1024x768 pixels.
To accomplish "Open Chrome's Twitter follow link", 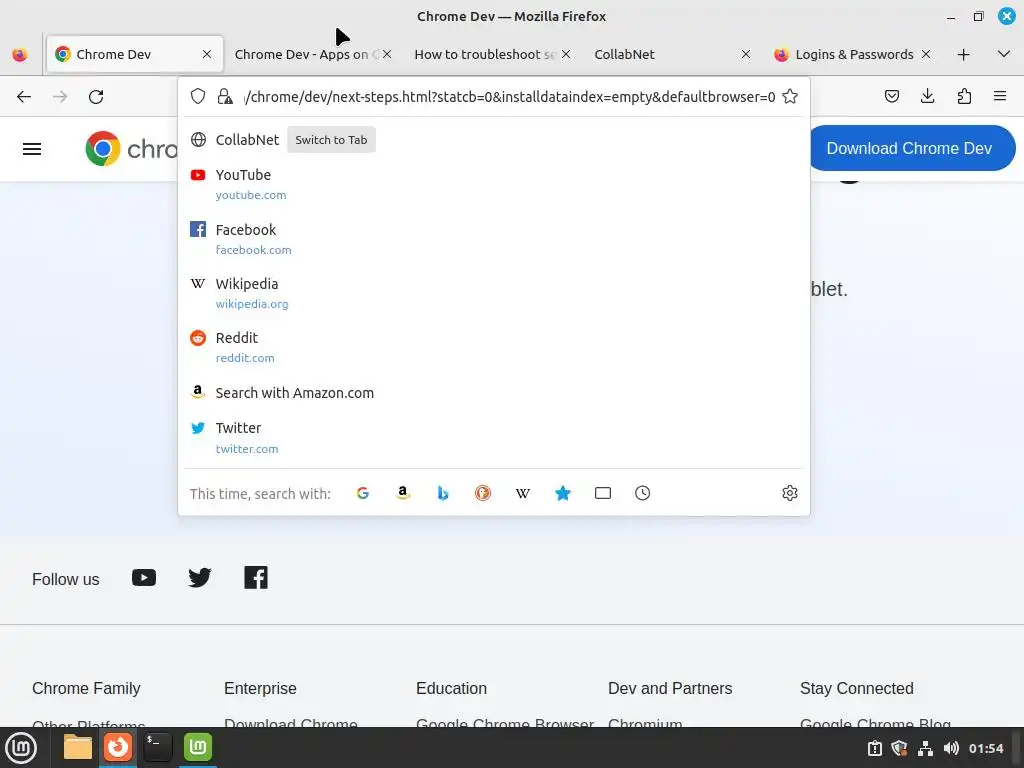I will (200, 578).
